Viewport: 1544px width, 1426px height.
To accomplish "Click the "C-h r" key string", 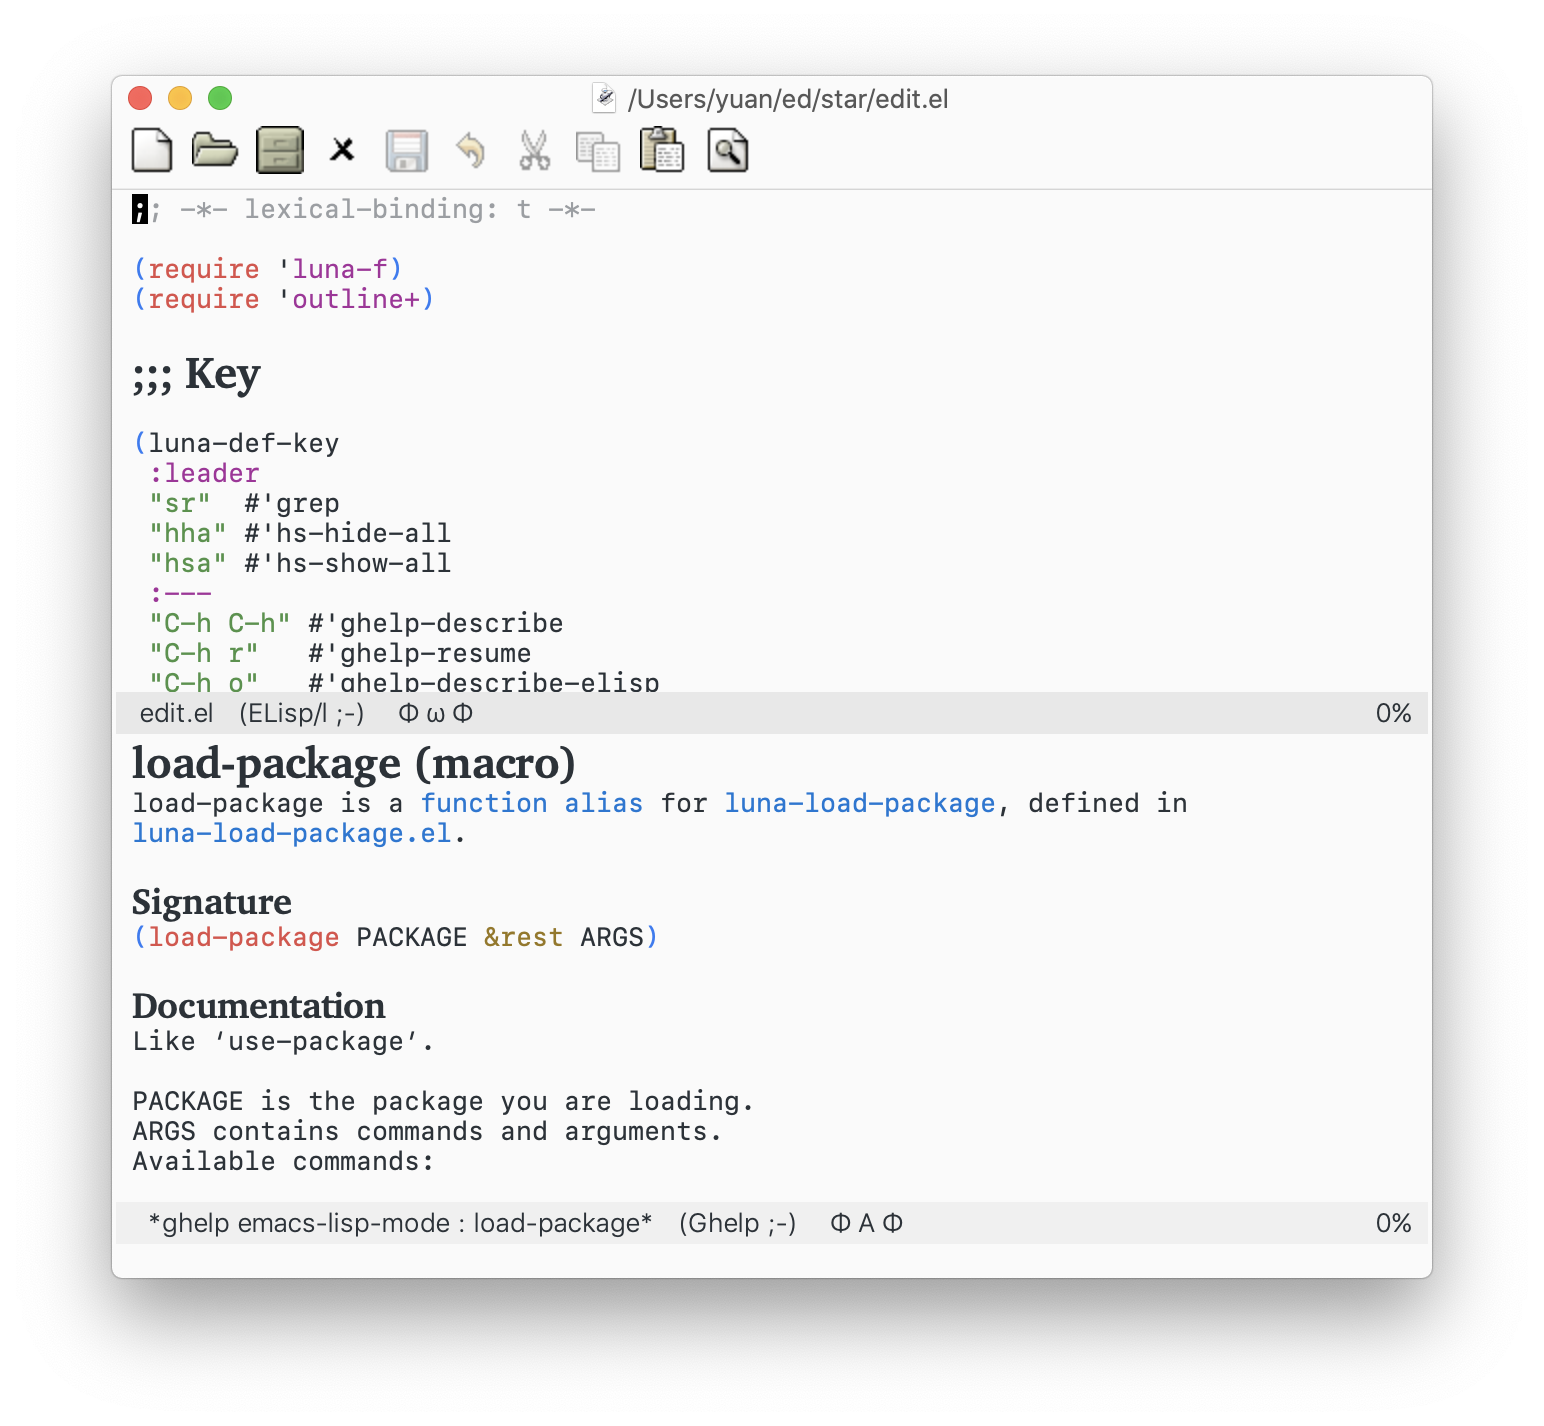I will pyautogui.click(x=204, y=653).
